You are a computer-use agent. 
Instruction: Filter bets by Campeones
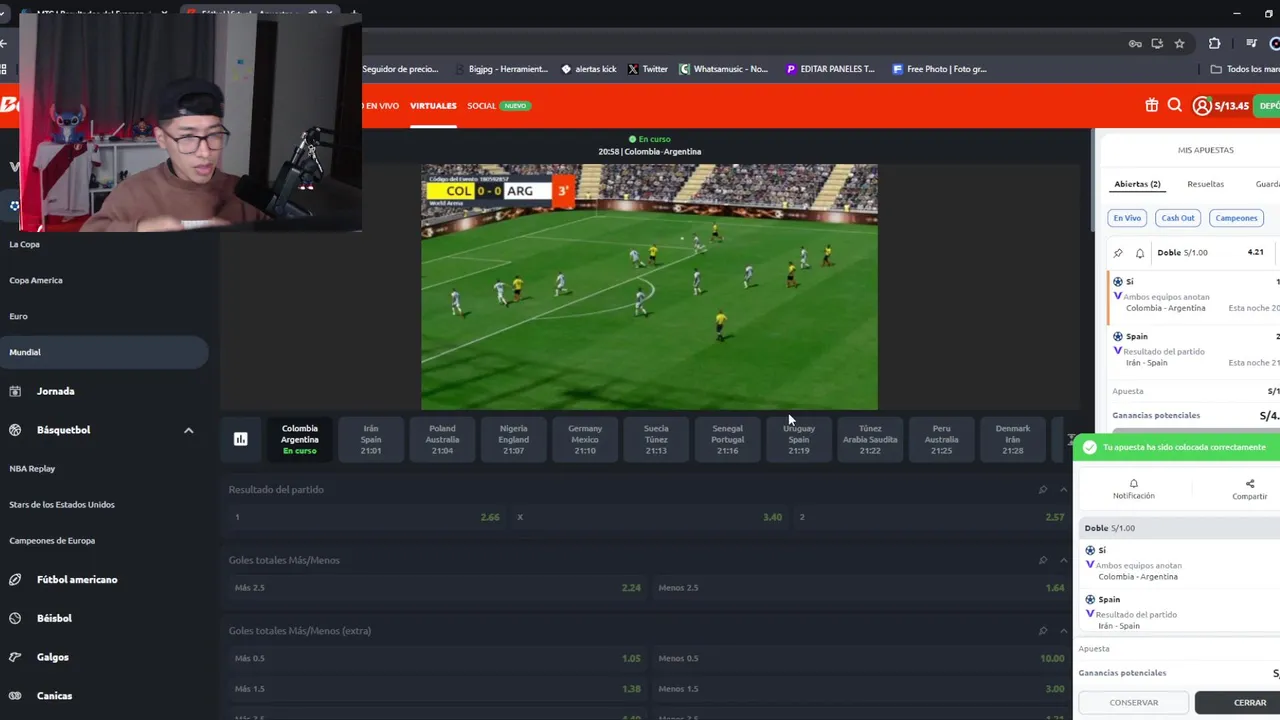pyautogui.click(x=1236, y=218)
